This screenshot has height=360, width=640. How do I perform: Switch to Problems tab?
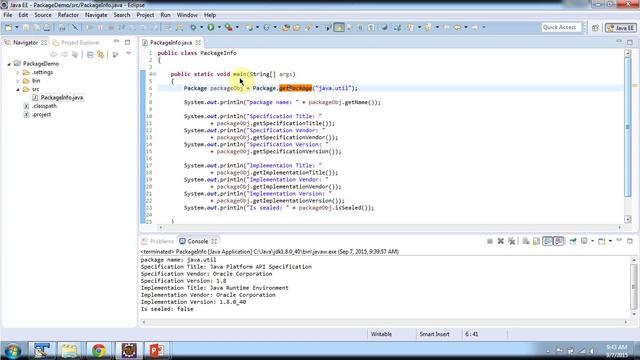158,241
